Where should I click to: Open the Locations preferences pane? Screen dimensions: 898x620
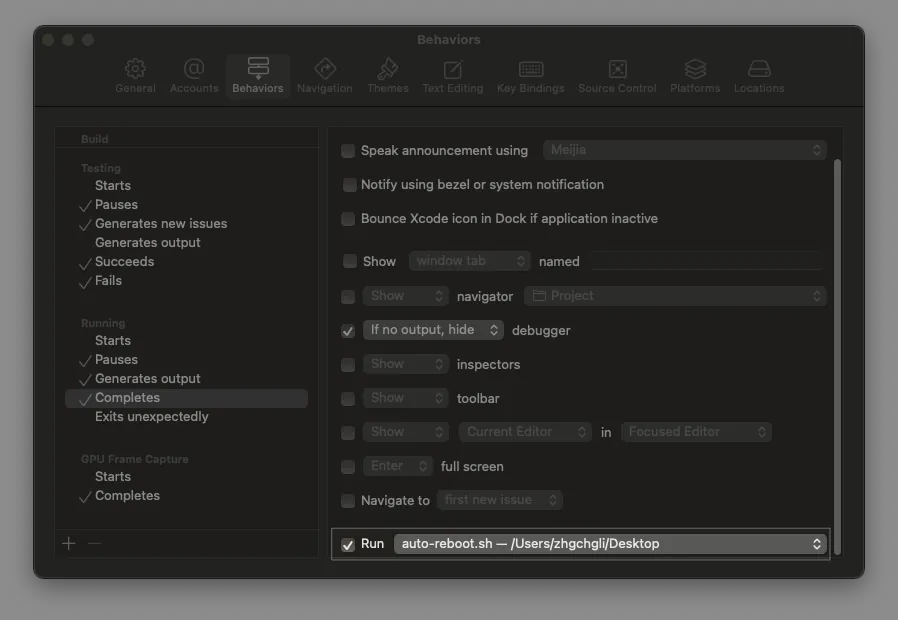(x=759, y=76)
